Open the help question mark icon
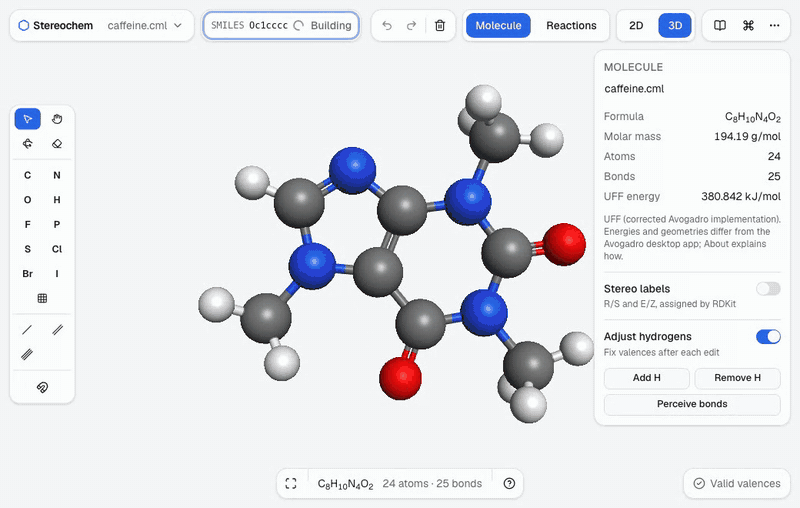Screen dimensions: 800x508 [509, 484]
